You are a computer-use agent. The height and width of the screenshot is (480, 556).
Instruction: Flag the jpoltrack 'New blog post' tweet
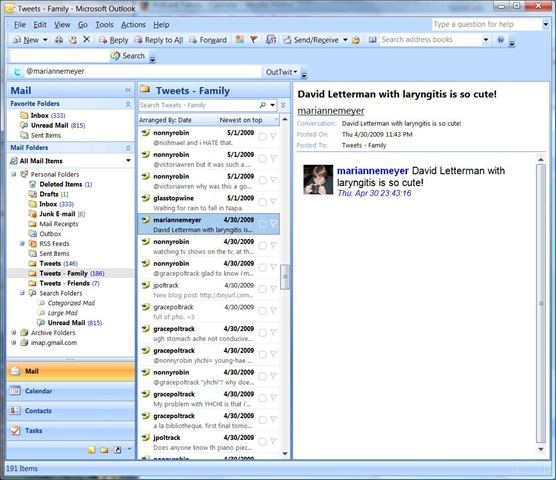273,289
